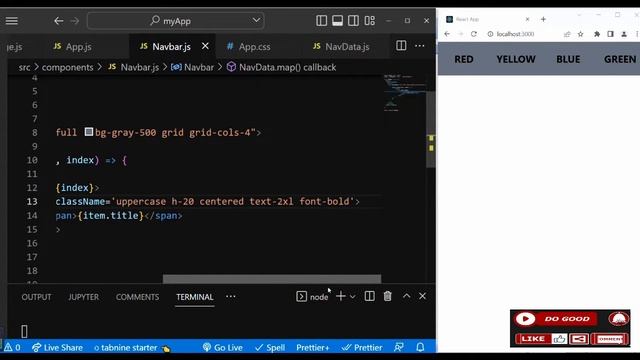Image resolution: width=640 pixels, height=360 pixels.
Task: Open tabnine starter status item
Action: pyautogui.click(x=131, y=348)
